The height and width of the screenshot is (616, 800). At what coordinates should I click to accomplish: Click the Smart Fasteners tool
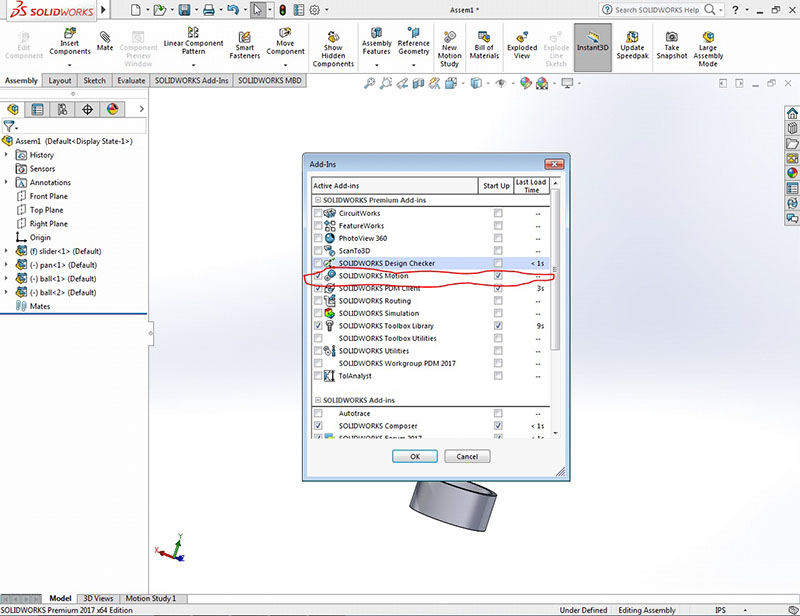point(244,45)
